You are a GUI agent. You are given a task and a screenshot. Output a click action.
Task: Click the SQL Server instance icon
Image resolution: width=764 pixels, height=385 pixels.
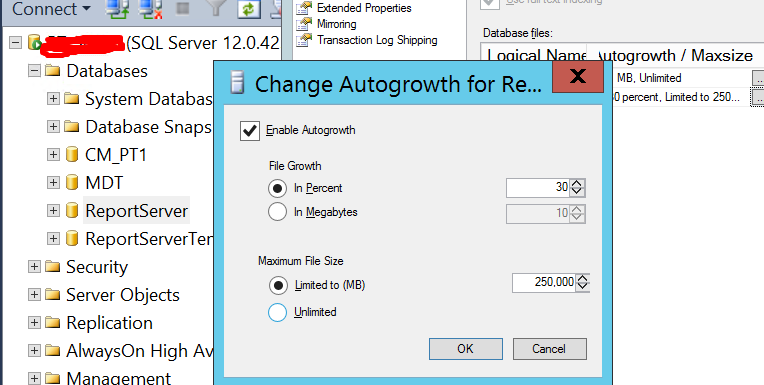point(34,42)
